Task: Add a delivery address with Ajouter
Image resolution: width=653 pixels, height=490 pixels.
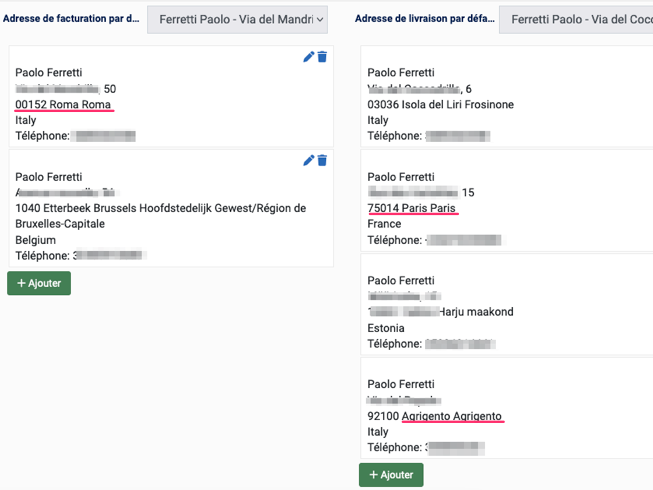Action: point(391,475)
